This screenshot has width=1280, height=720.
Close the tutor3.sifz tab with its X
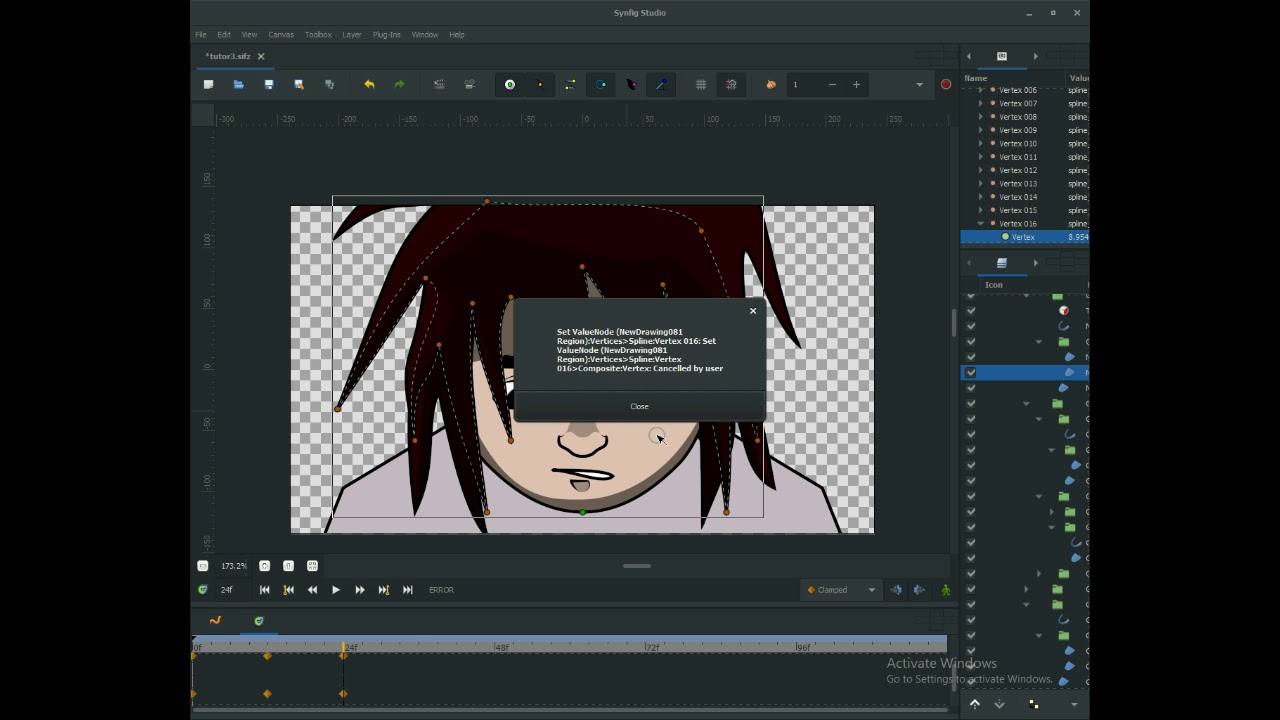click(261, 57)
